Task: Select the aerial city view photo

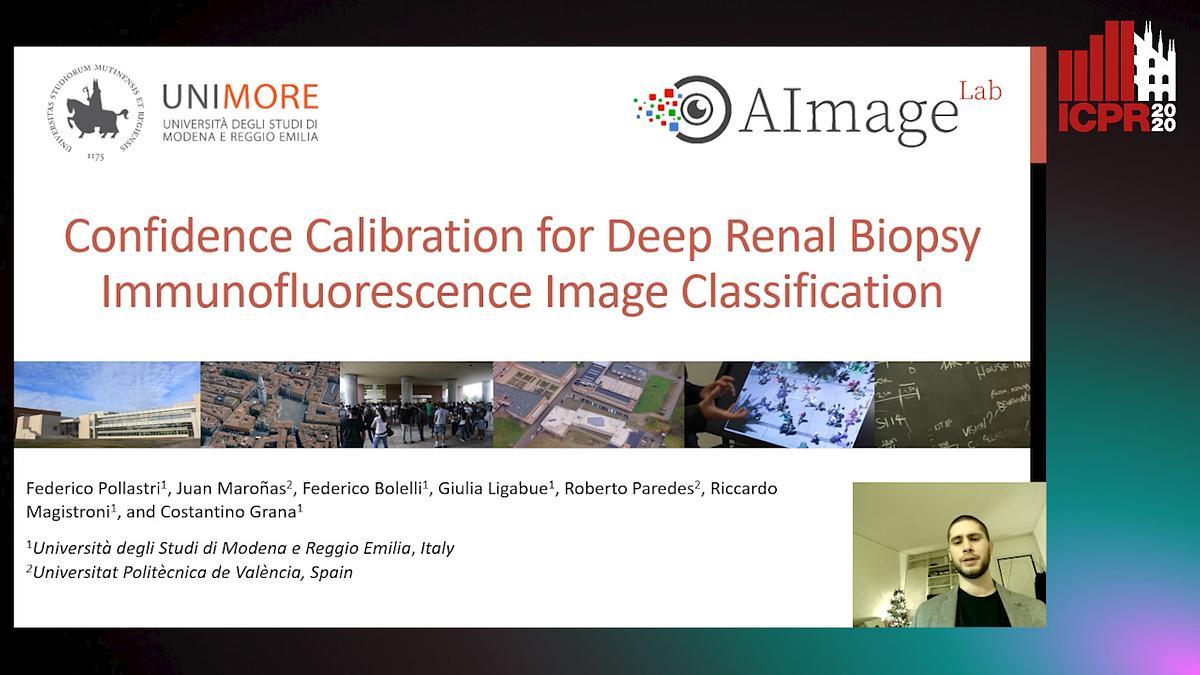Action: 270,404
